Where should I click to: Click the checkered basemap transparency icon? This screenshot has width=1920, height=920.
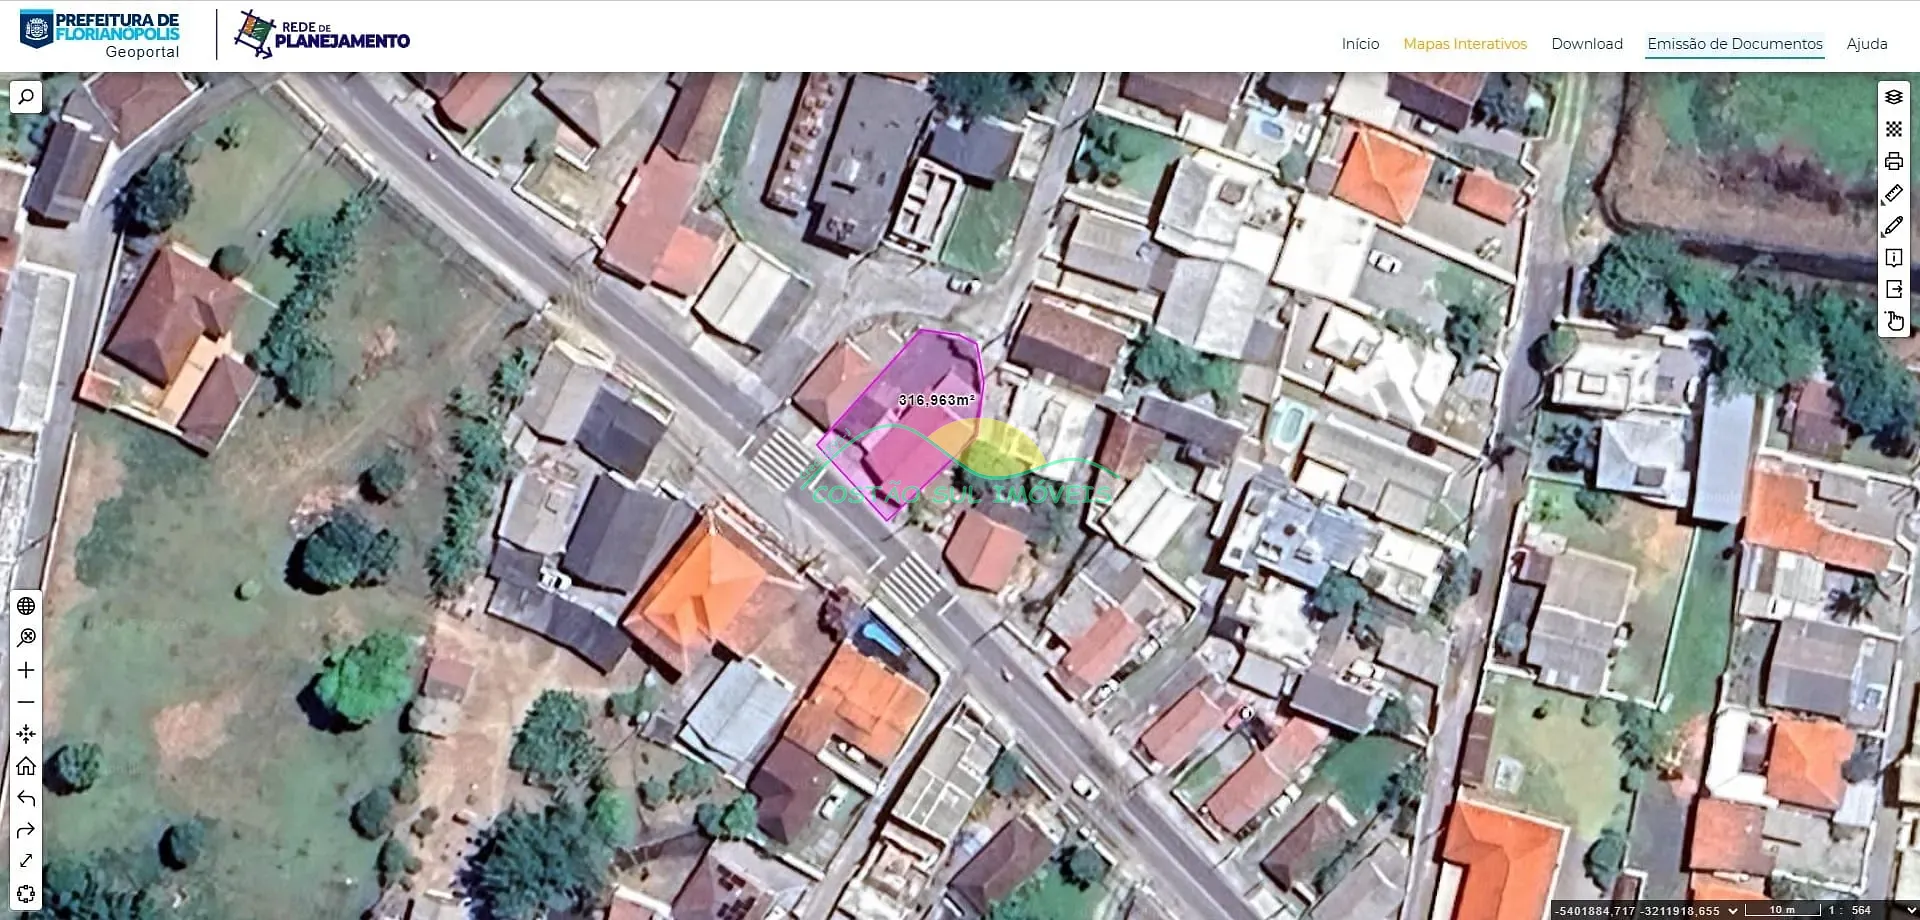(1893, 129)
